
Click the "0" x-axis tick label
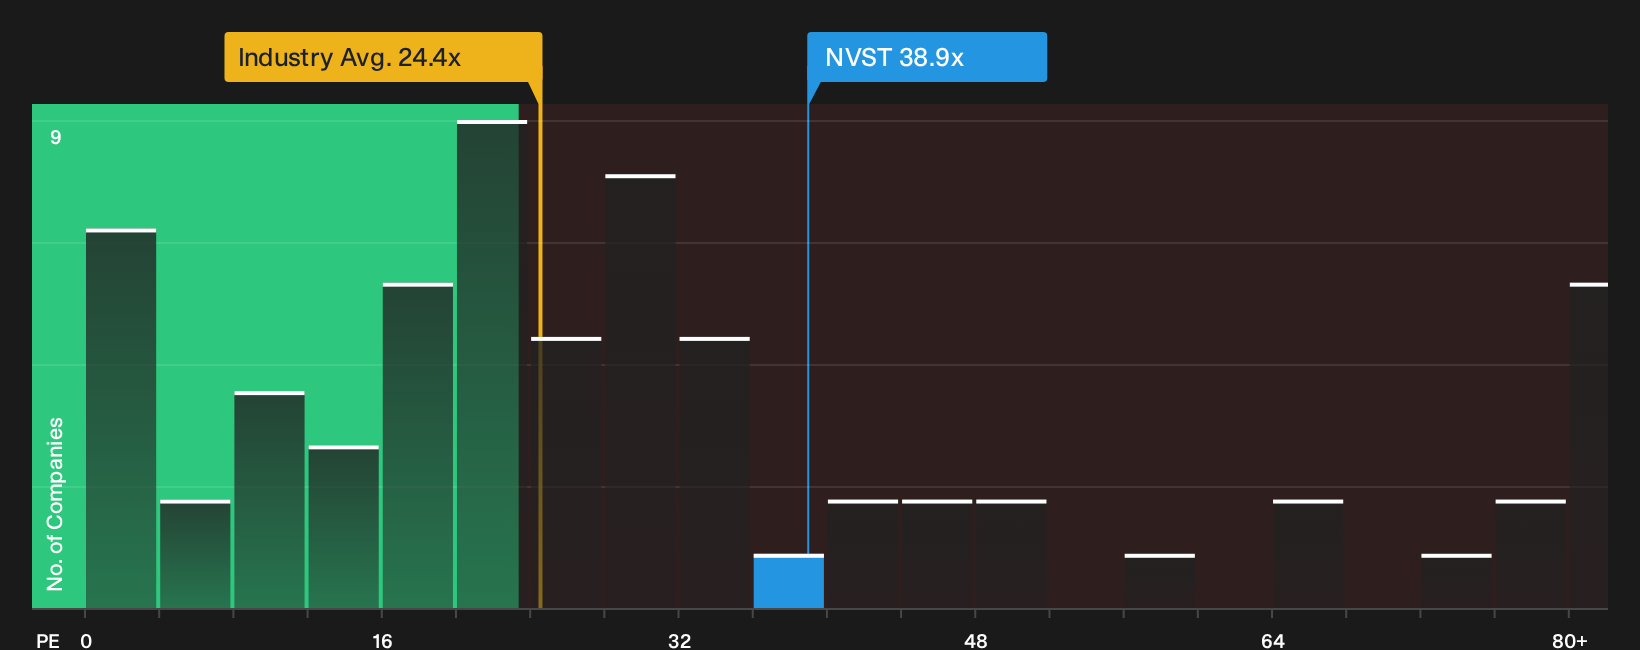[x=86, y=641]
